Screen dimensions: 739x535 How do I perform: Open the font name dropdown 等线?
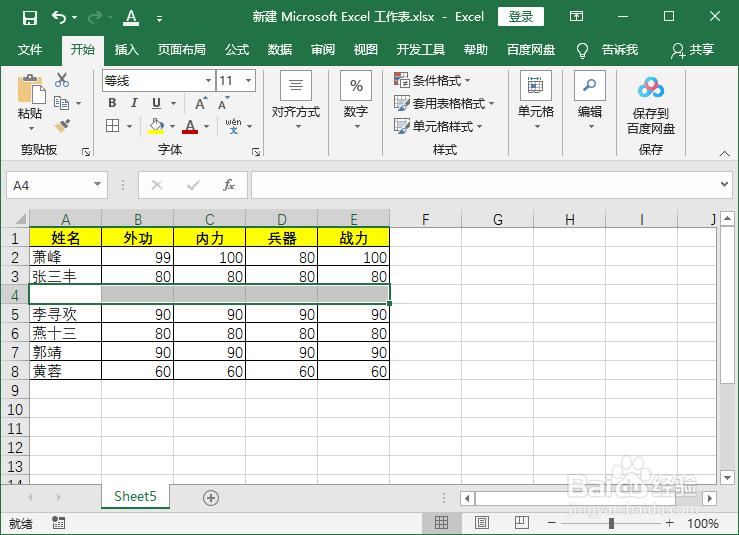pos(208,81)
